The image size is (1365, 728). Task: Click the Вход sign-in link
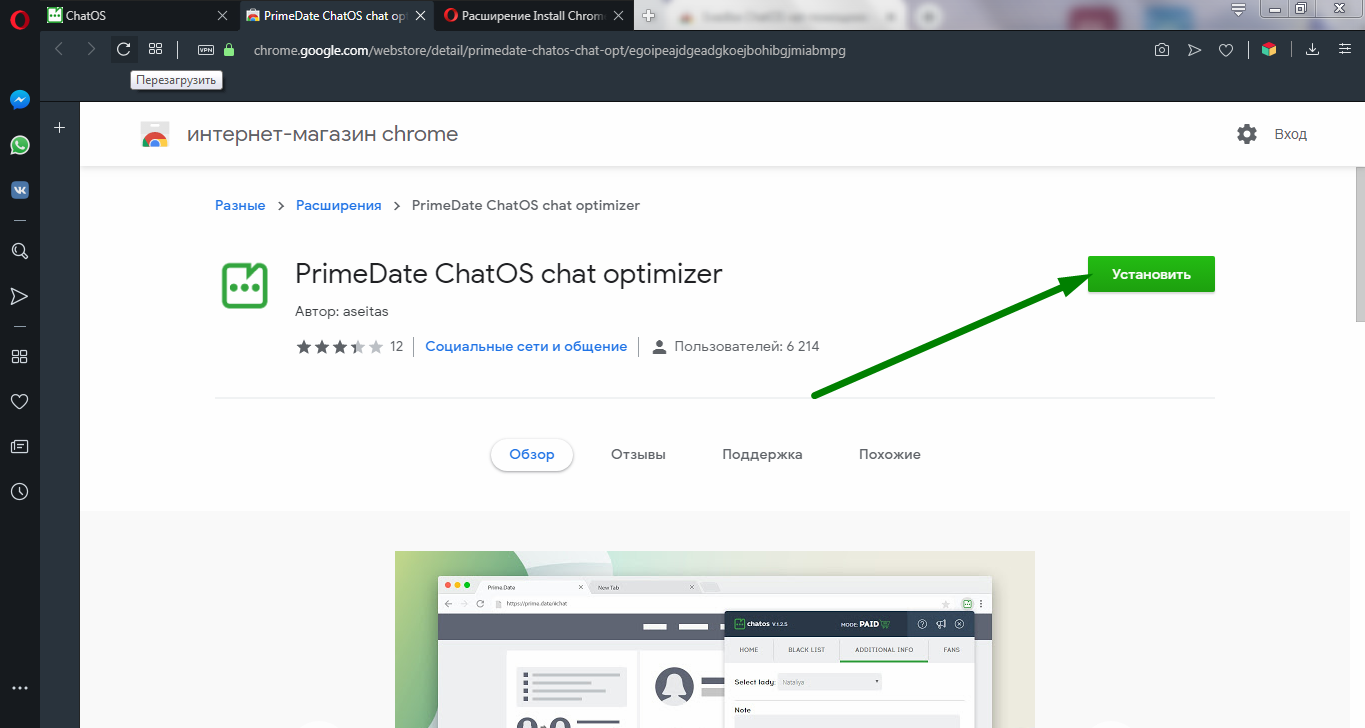coord(1290,134)
